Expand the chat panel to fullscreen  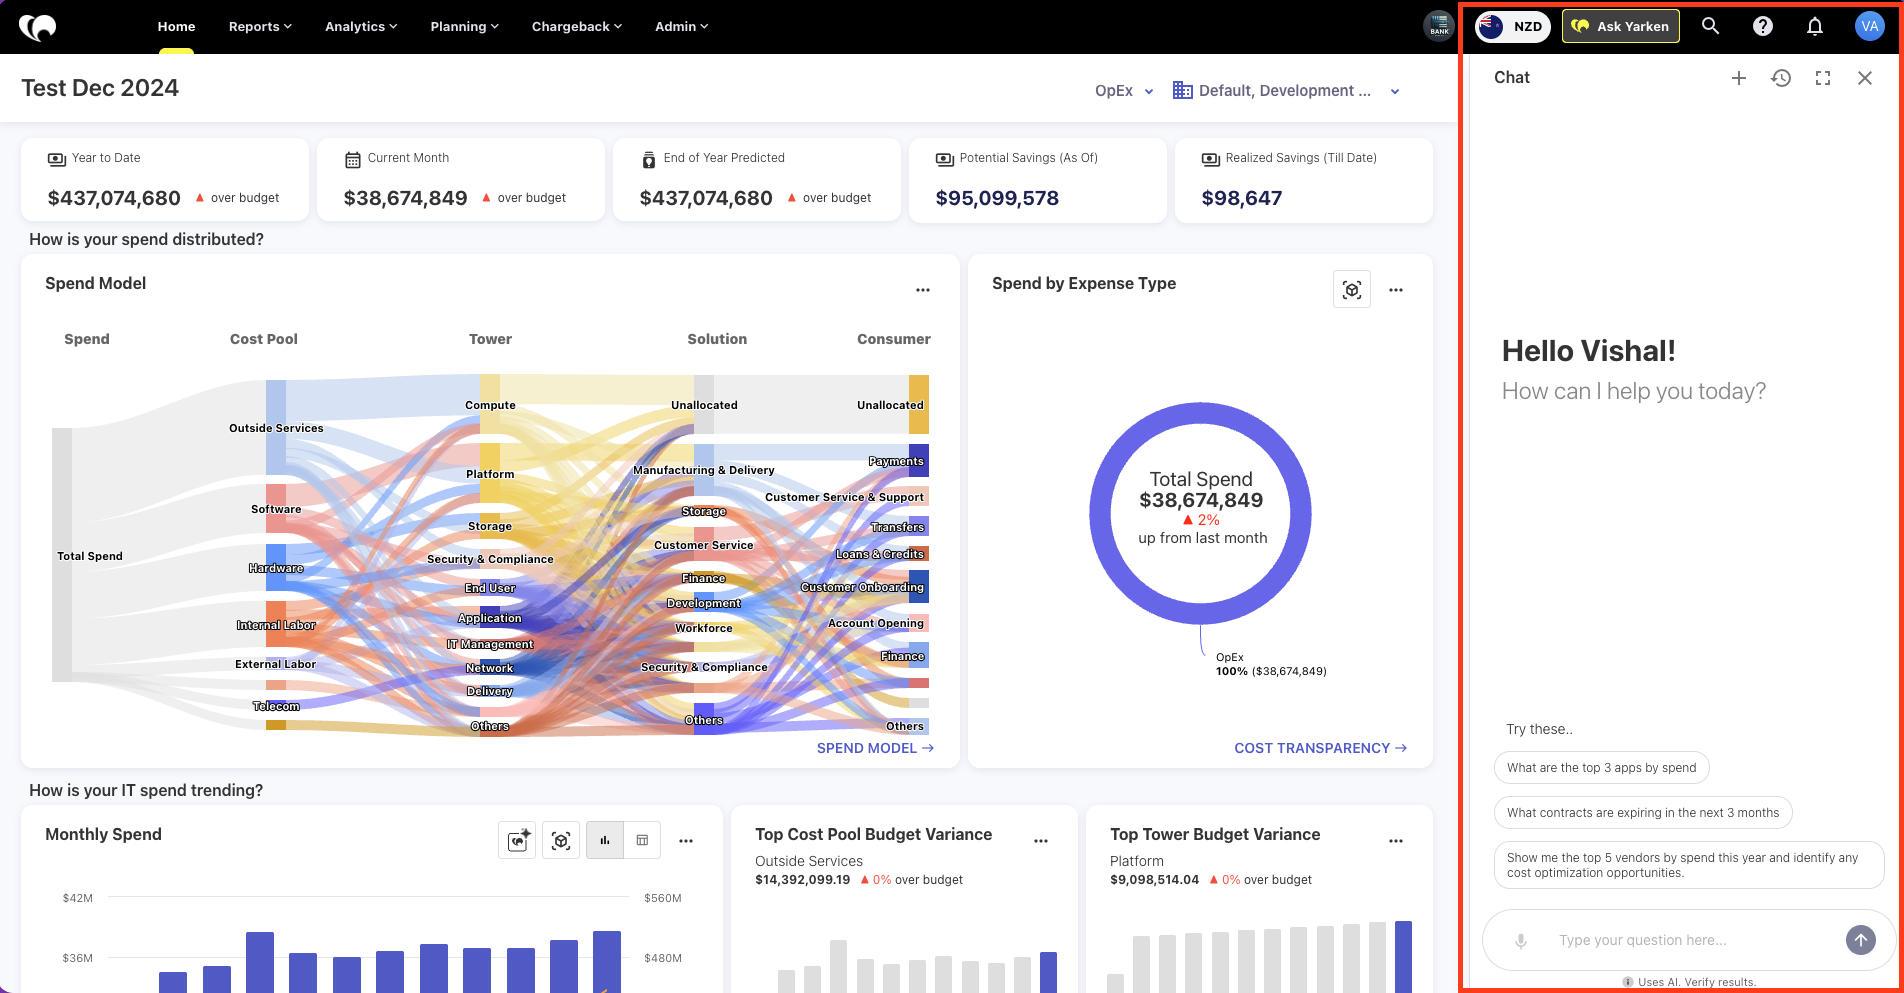[1823, 78]
